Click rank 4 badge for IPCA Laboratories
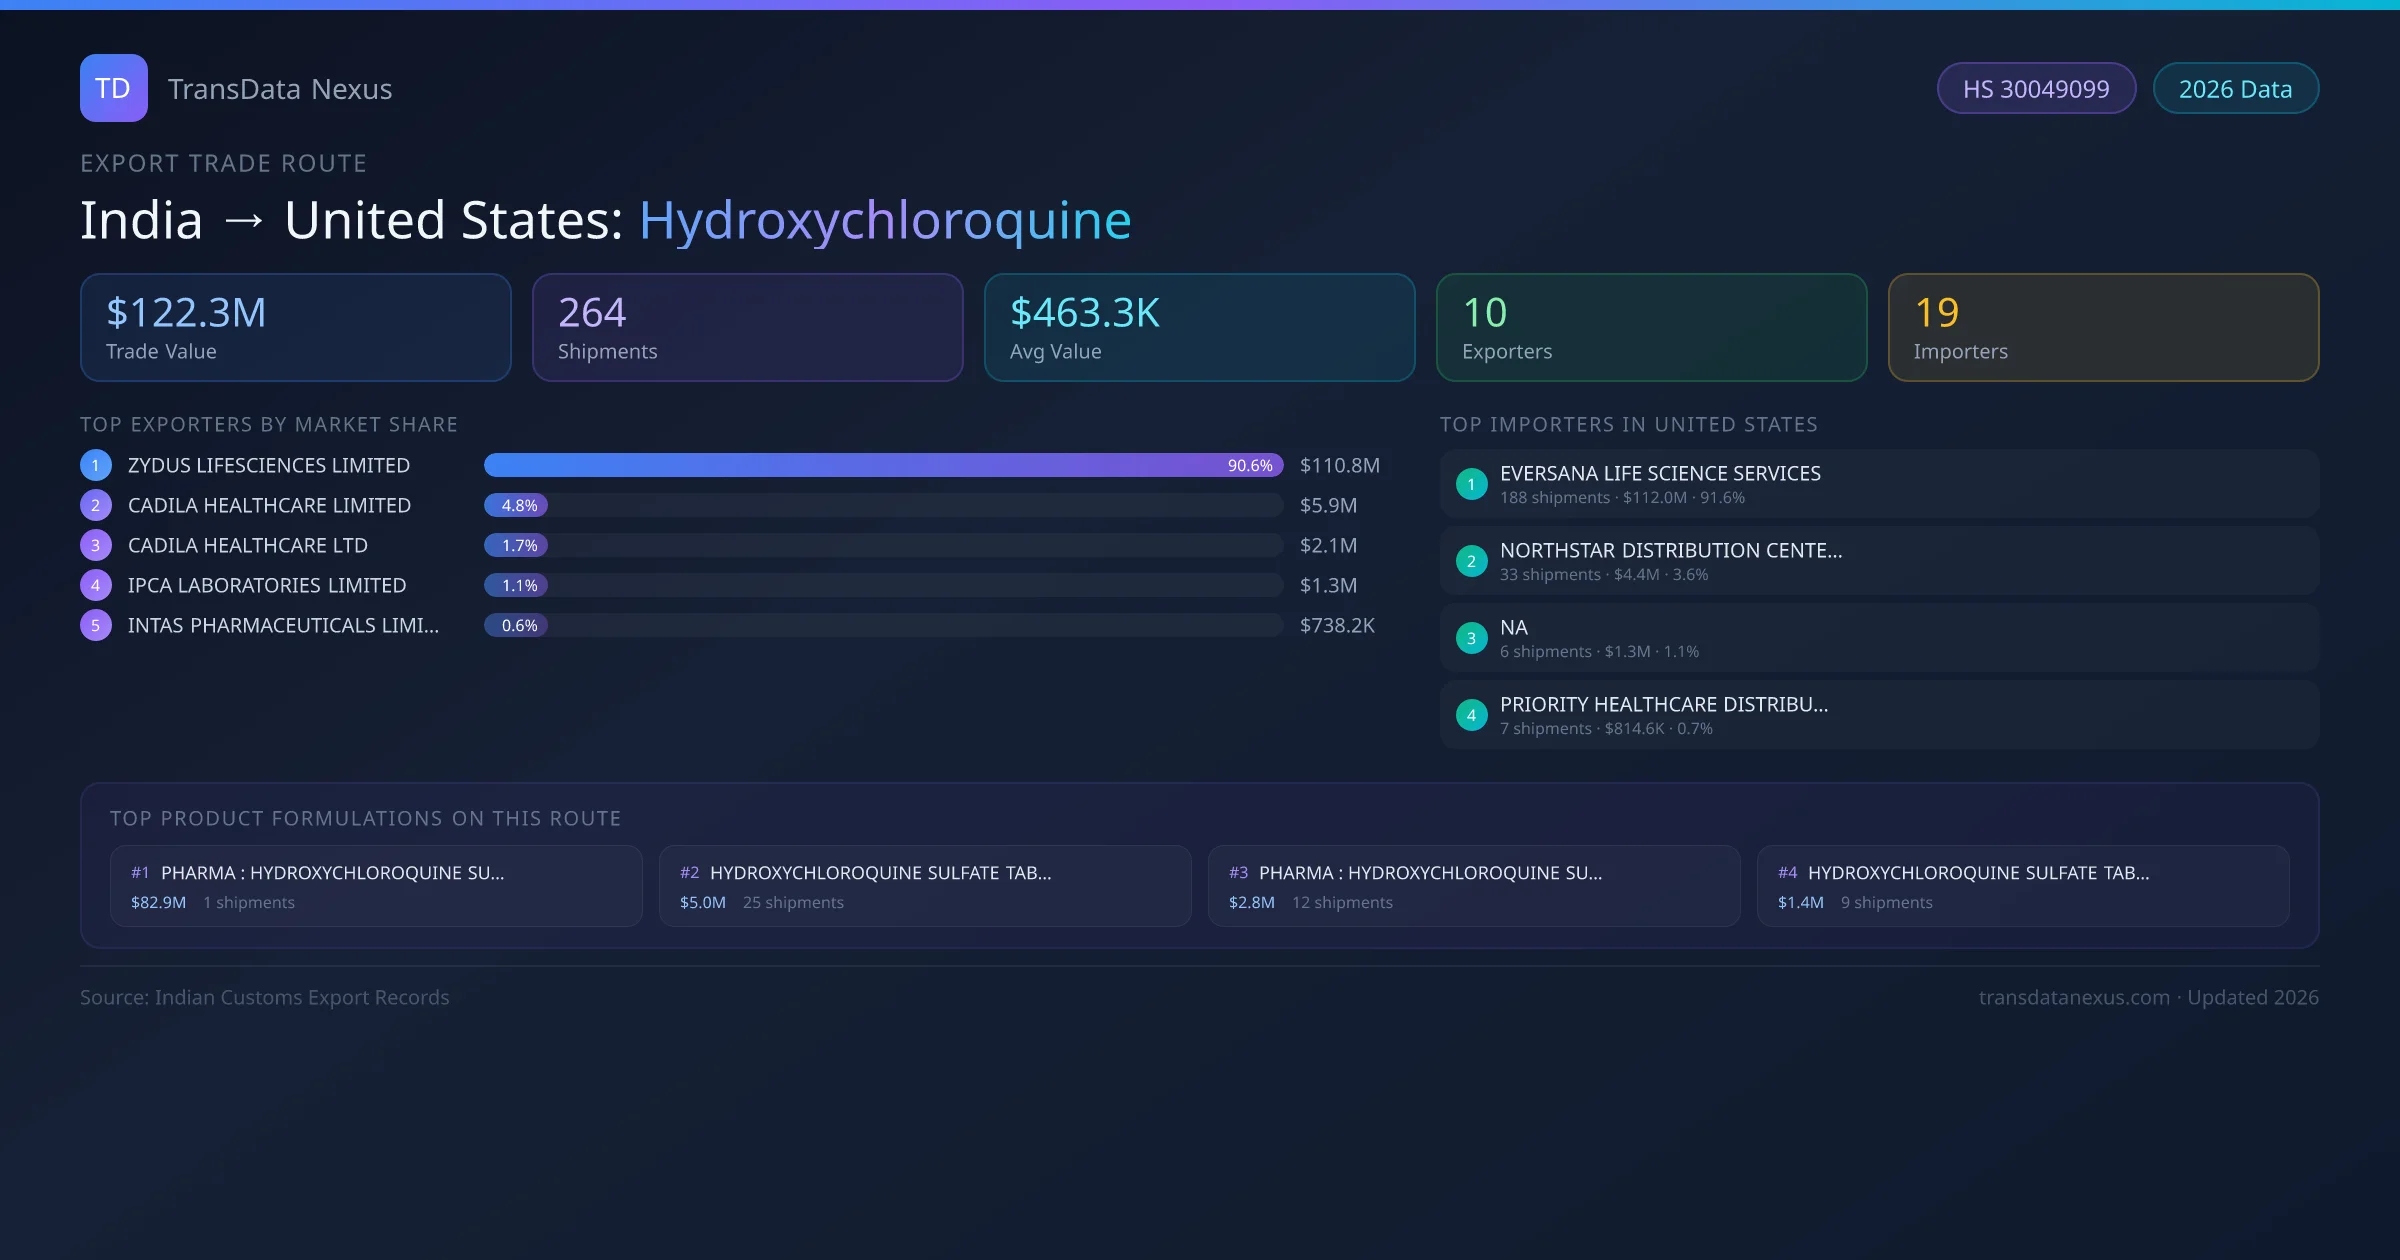2400x1260 pixels. (x=96, y=585)
